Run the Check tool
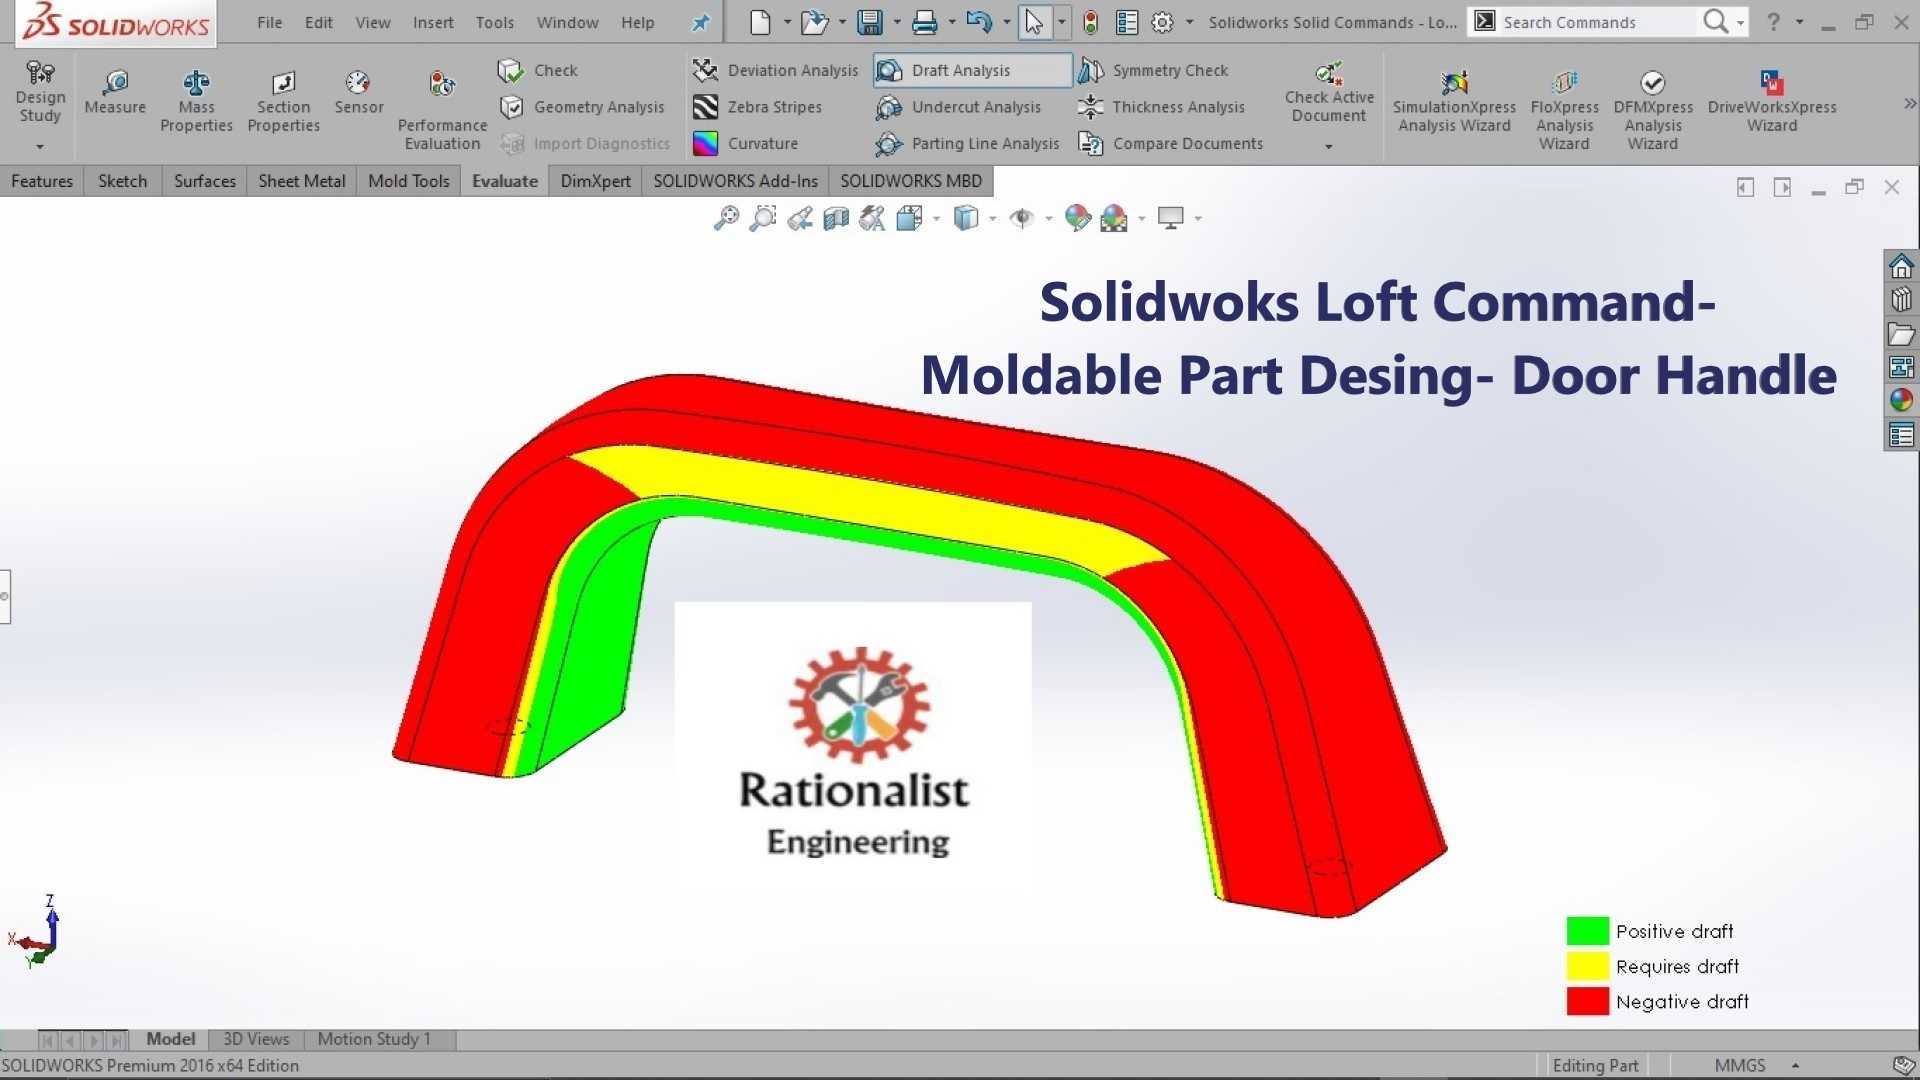 point(538,70)
